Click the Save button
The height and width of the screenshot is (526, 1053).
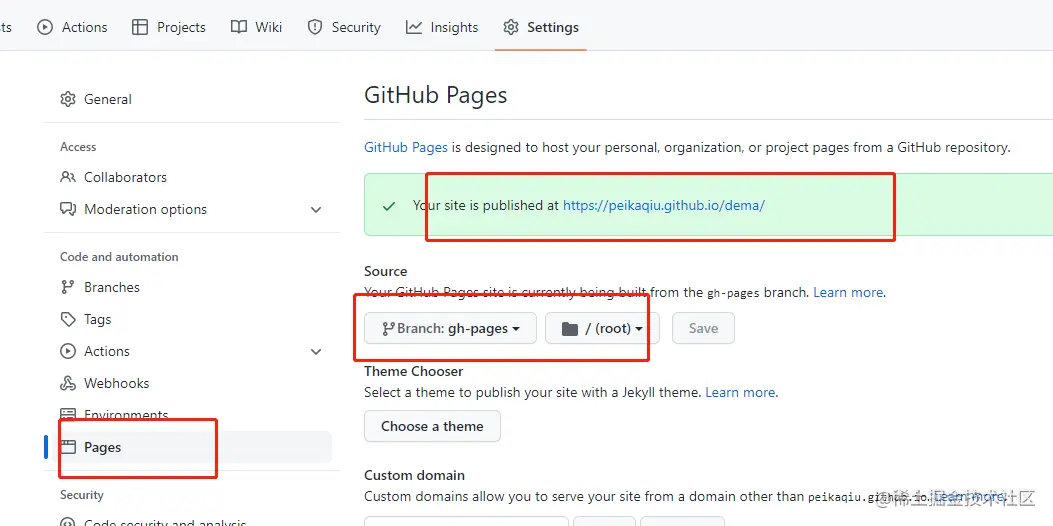(703, 328)
